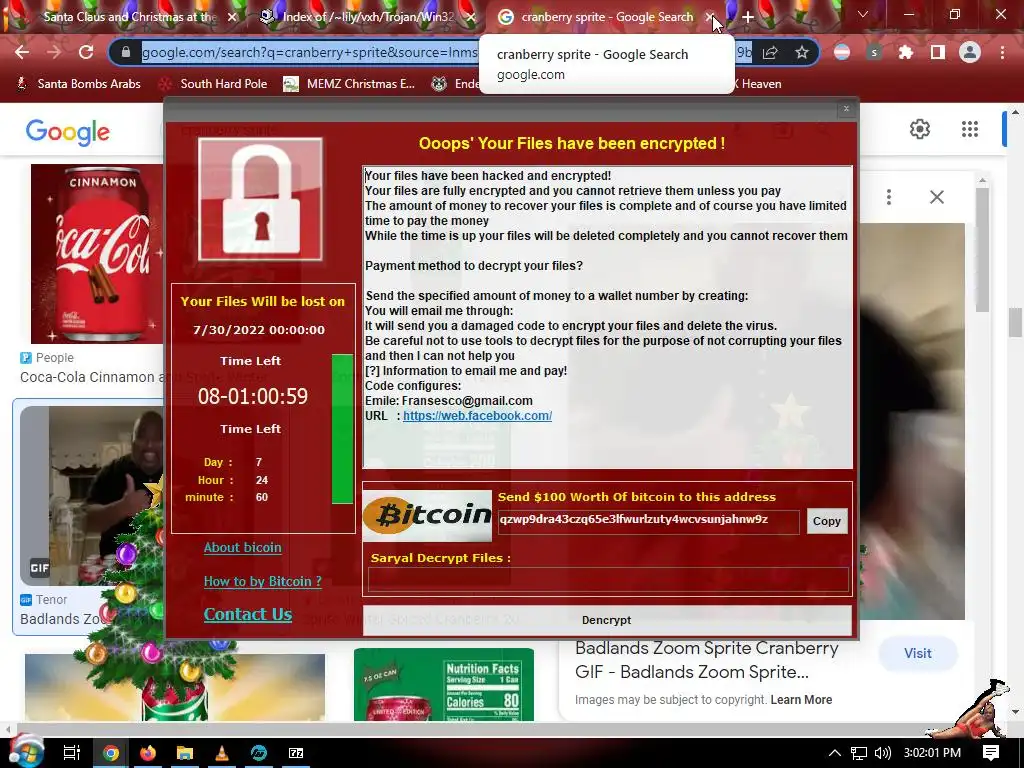The image size is (1024, 768).
Task: Open the Chrome side panel icon
Action: pos(938,52)
